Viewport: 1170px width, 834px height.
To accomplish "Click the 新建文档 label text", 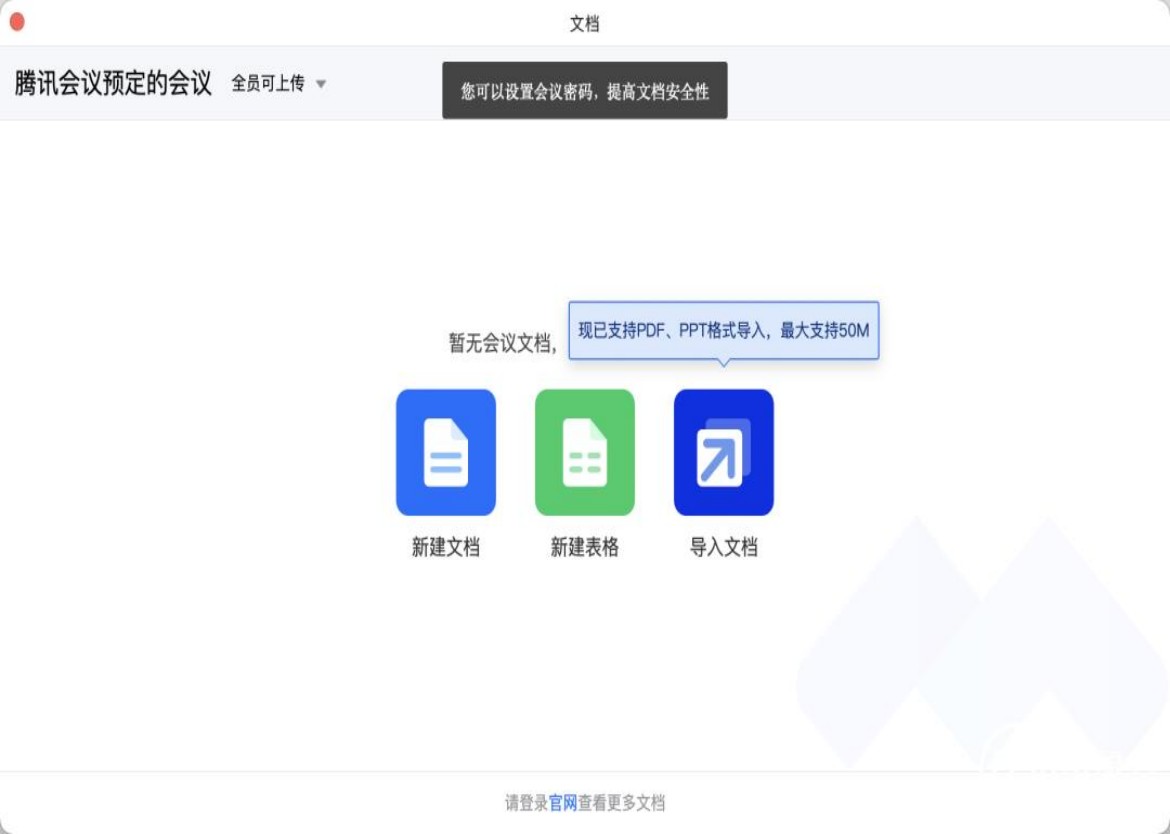I will click(446, 549).
